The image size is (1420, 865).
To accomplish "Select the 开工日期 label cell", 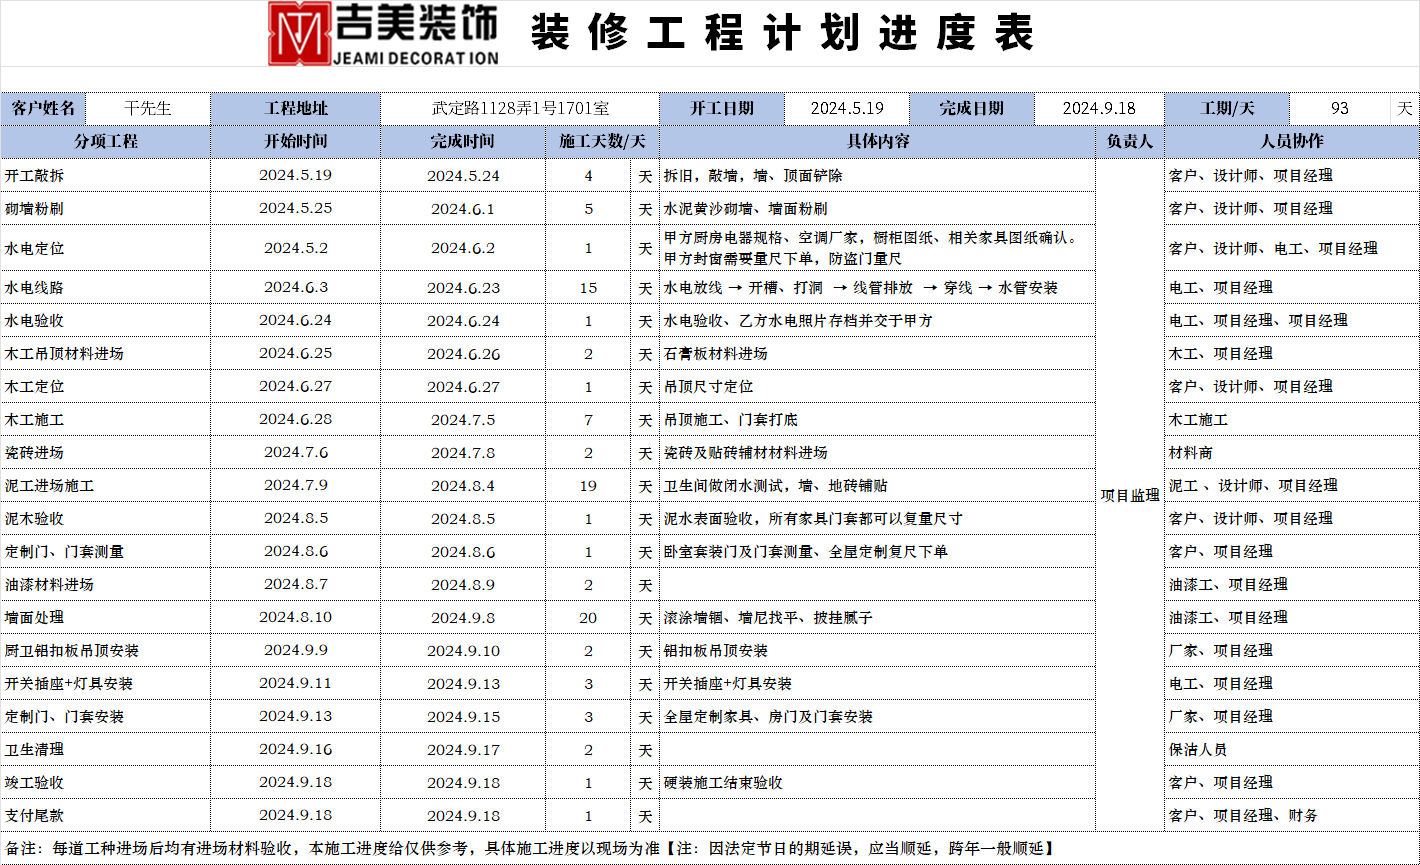I will [x=722, y=108].
